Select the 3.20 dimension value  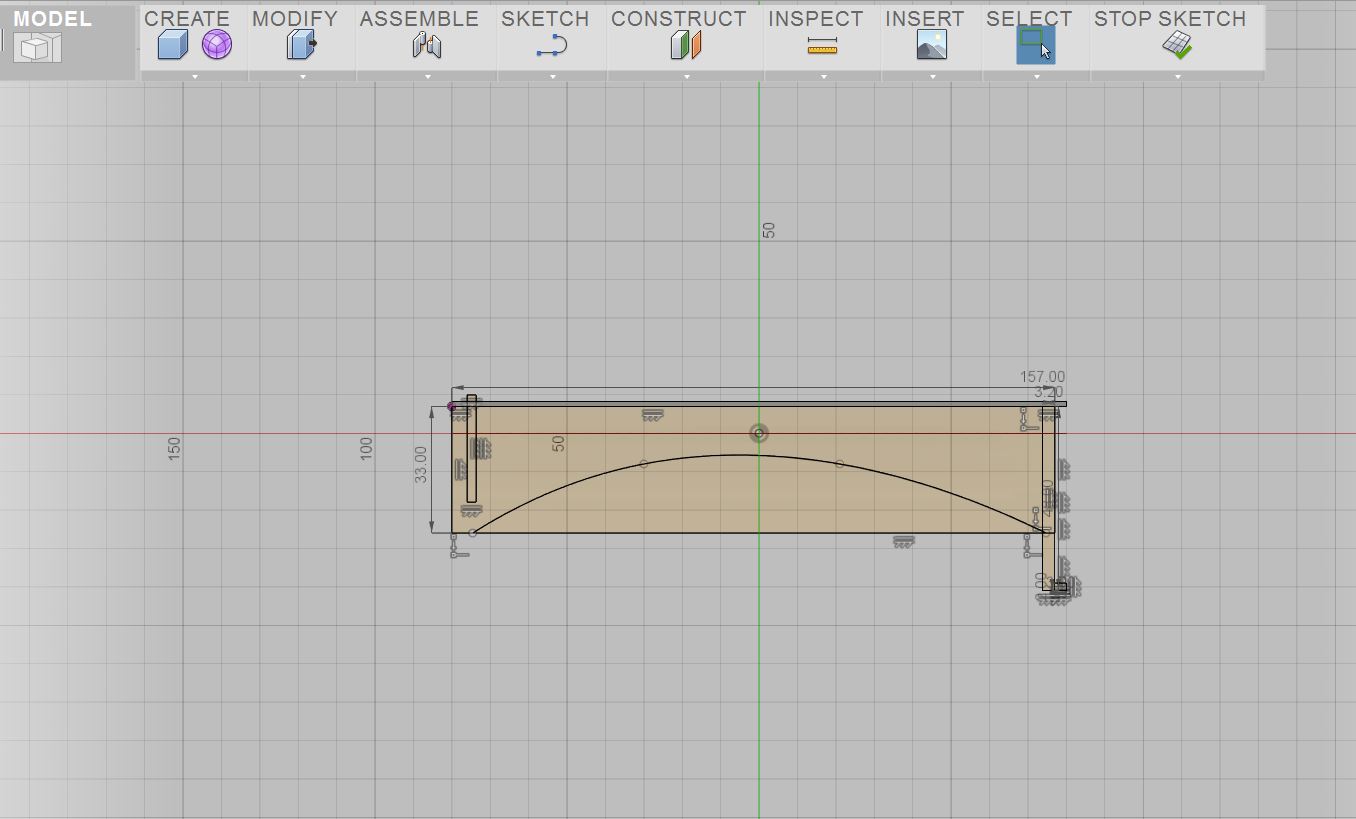1048,392
